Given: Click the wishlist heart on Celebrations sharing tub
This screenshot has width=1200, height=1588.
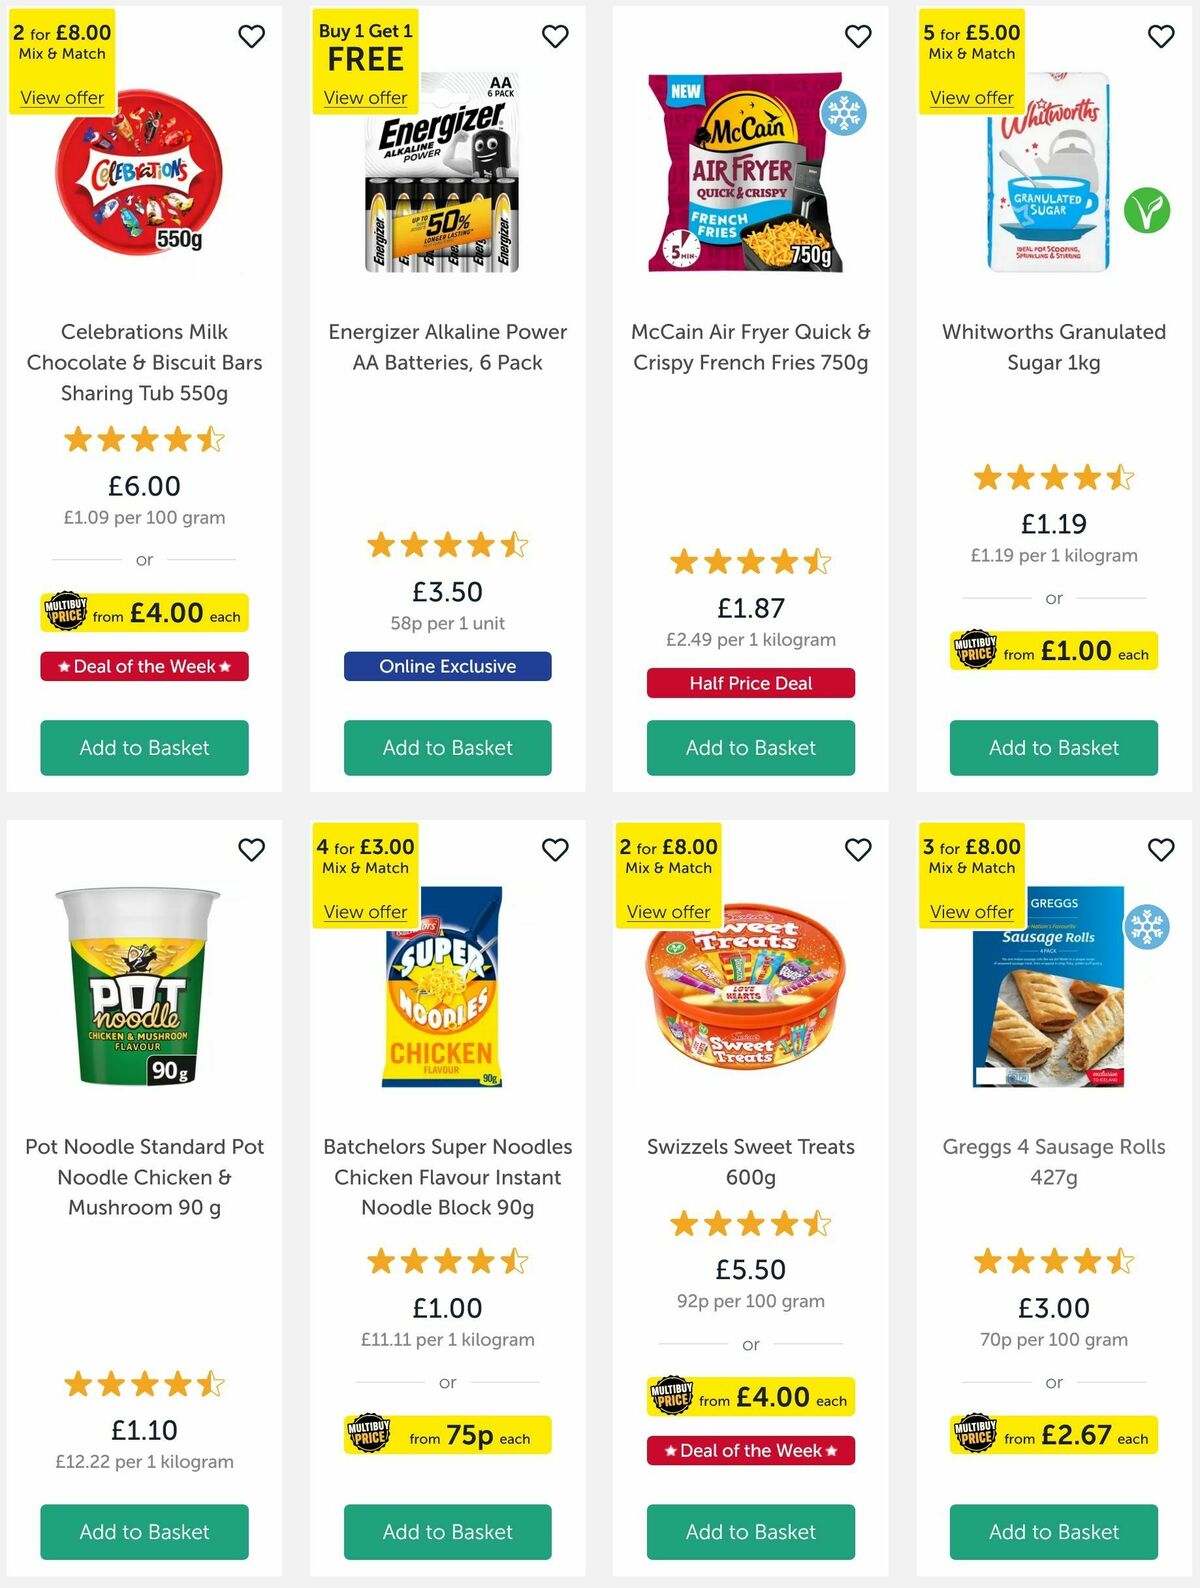Looking at the screenshot, I should tap(251, 35).
